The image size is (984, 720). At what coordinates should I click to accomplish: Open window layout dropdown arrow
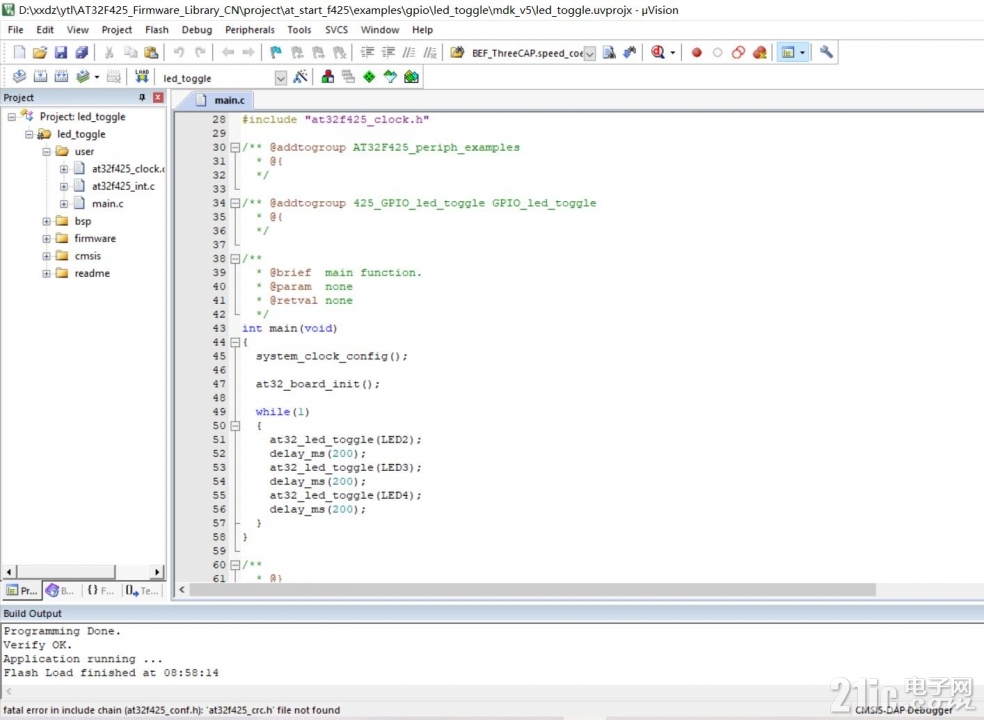tap(803, 53)
